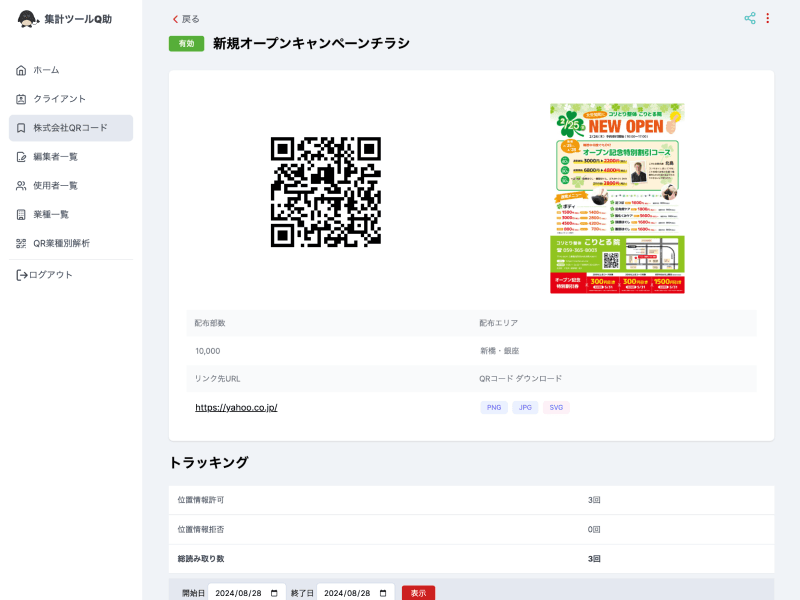Open the red three-dot more menu
The height and width of the screenshot is (600, 800).
pyautogui.click(x=767, y=18)
